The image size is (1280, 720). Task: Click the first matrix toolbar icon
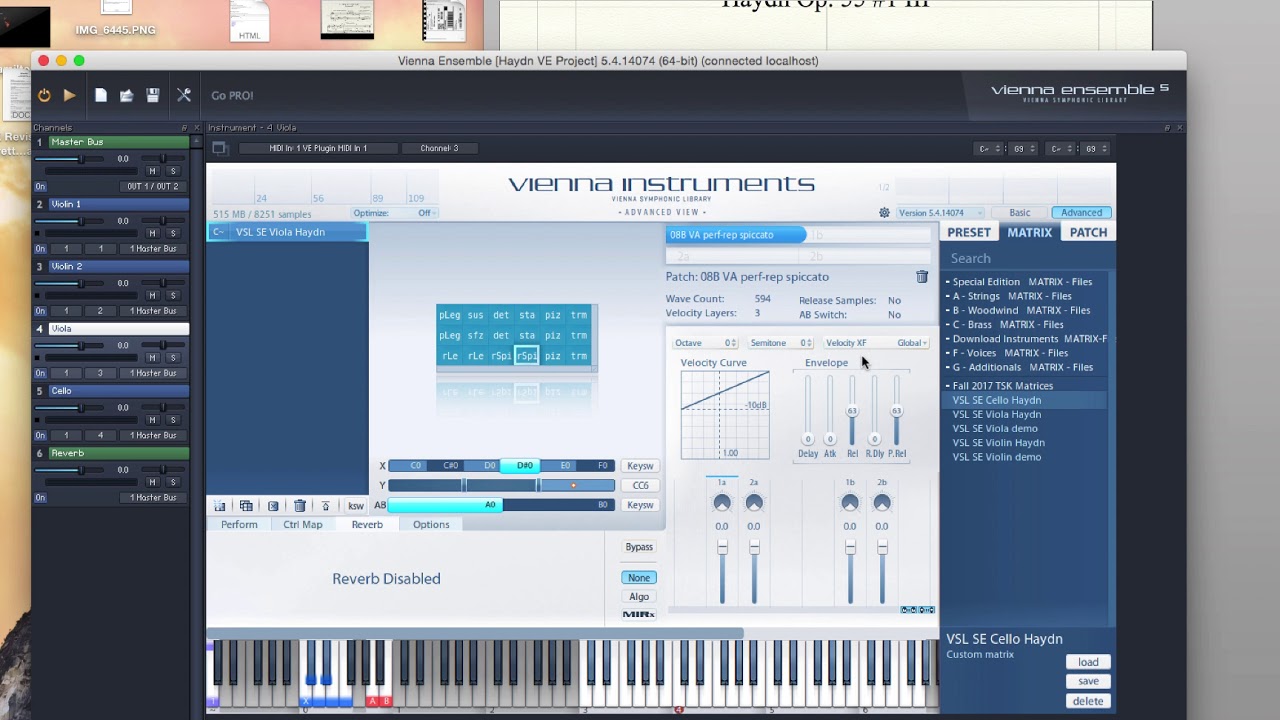(220, 506)
